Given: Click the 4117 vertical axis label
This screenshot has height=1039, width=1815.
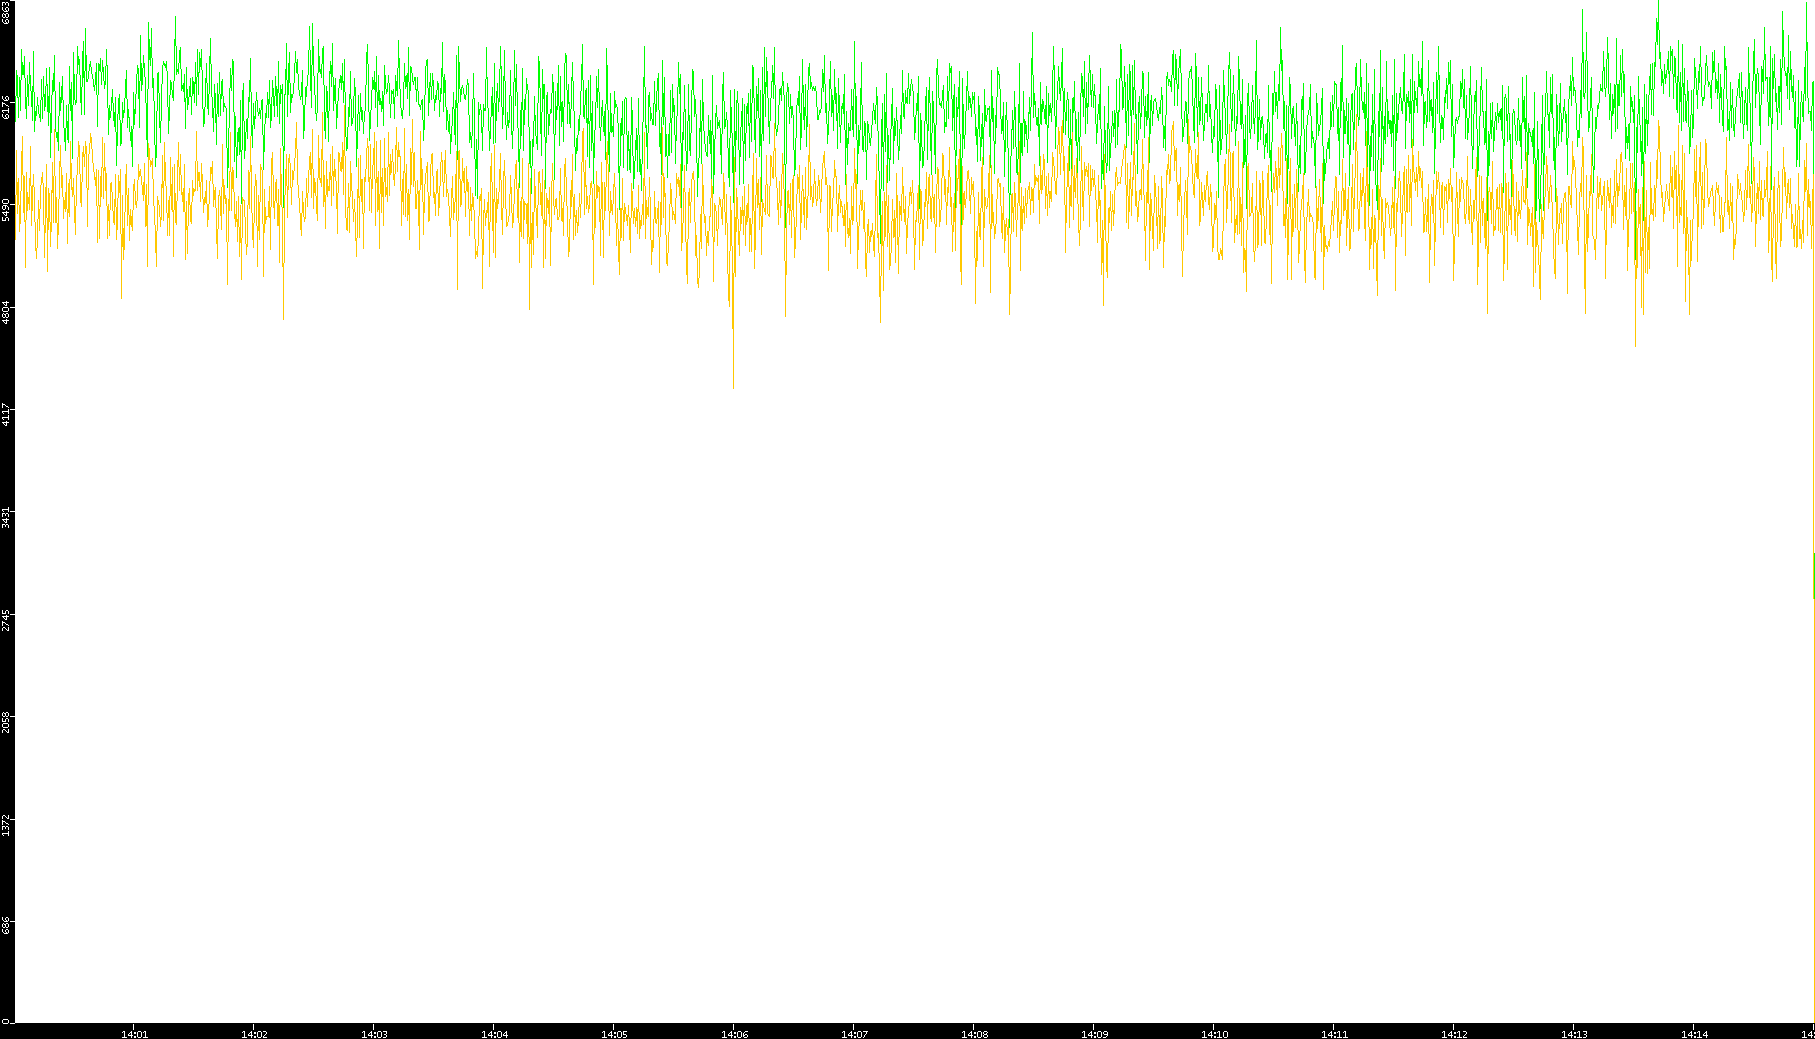Looking at the screenshot, I should (6, 414).
